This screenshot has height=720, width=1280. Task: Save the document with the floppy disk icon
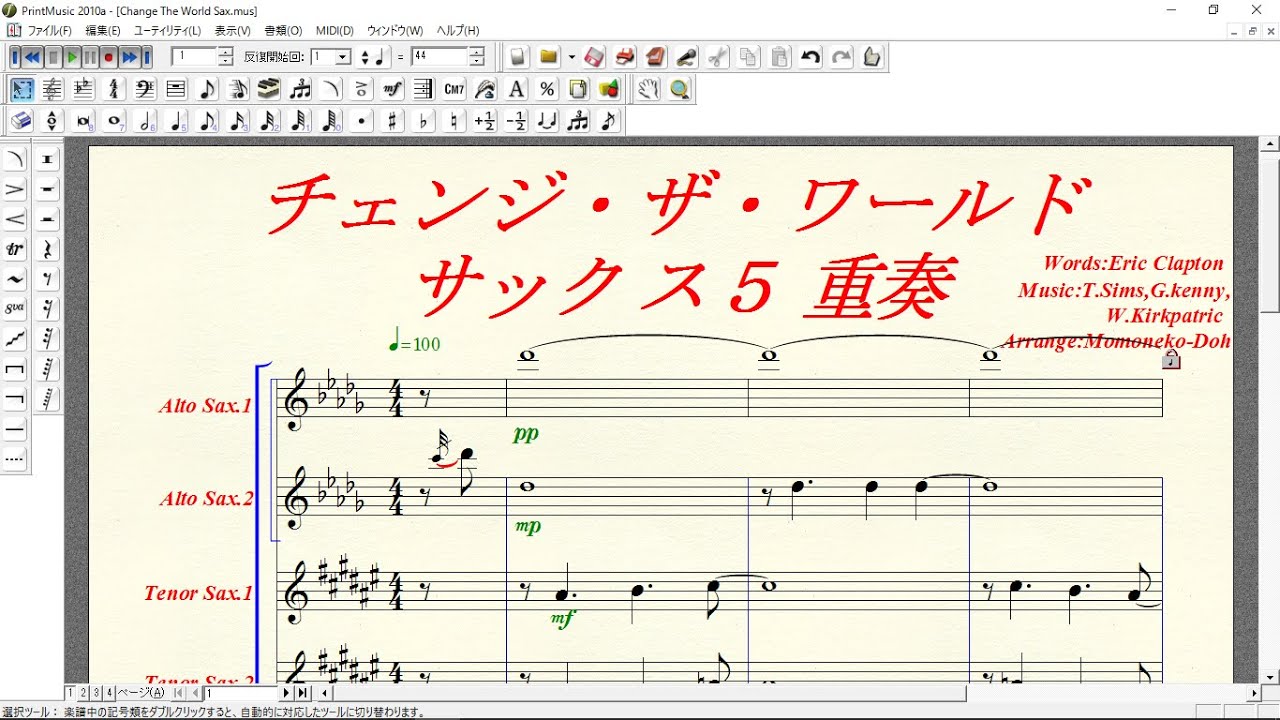coord(594,57)
